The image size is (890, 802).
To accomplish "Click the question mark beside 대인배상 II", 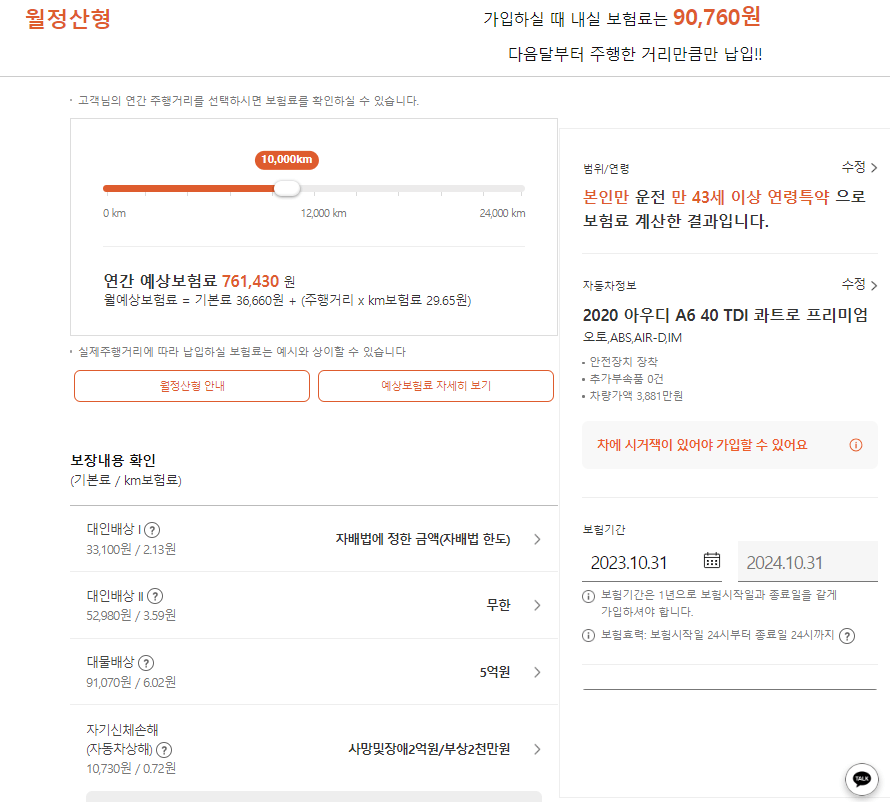I will click(x=156, y=597).
